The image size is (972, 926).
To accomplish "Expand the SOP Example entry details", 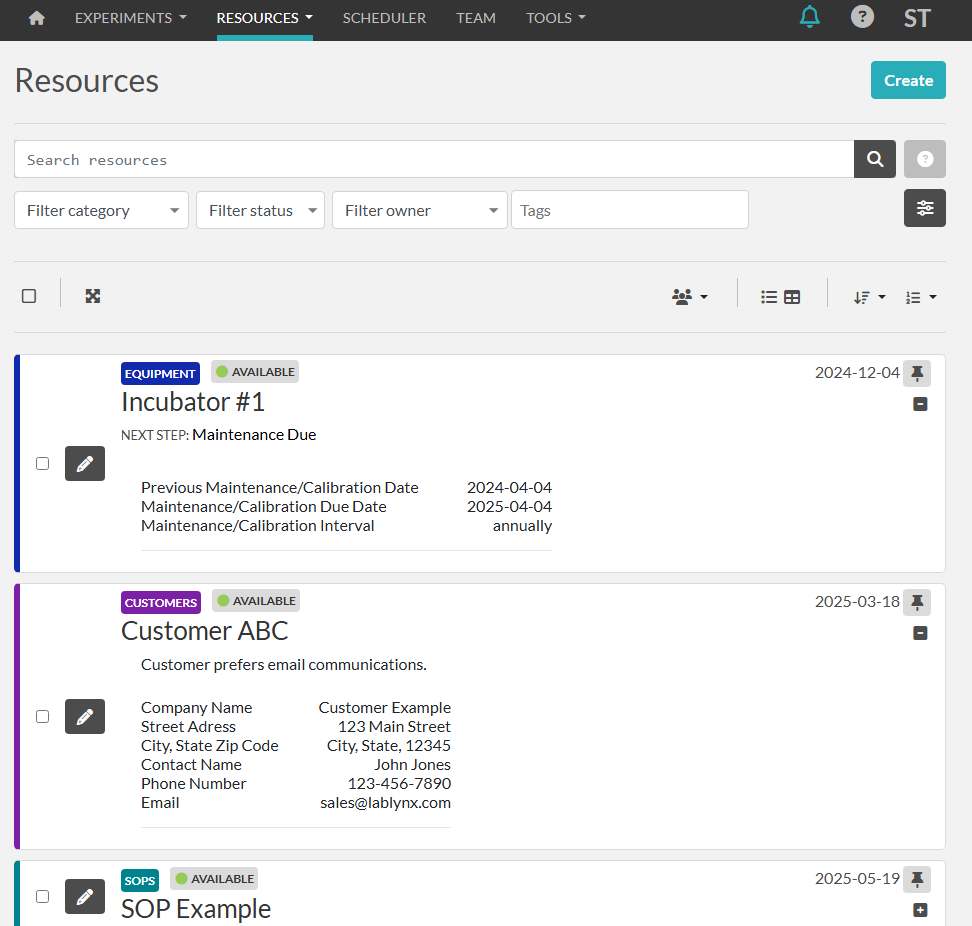I will coord(920,910).
